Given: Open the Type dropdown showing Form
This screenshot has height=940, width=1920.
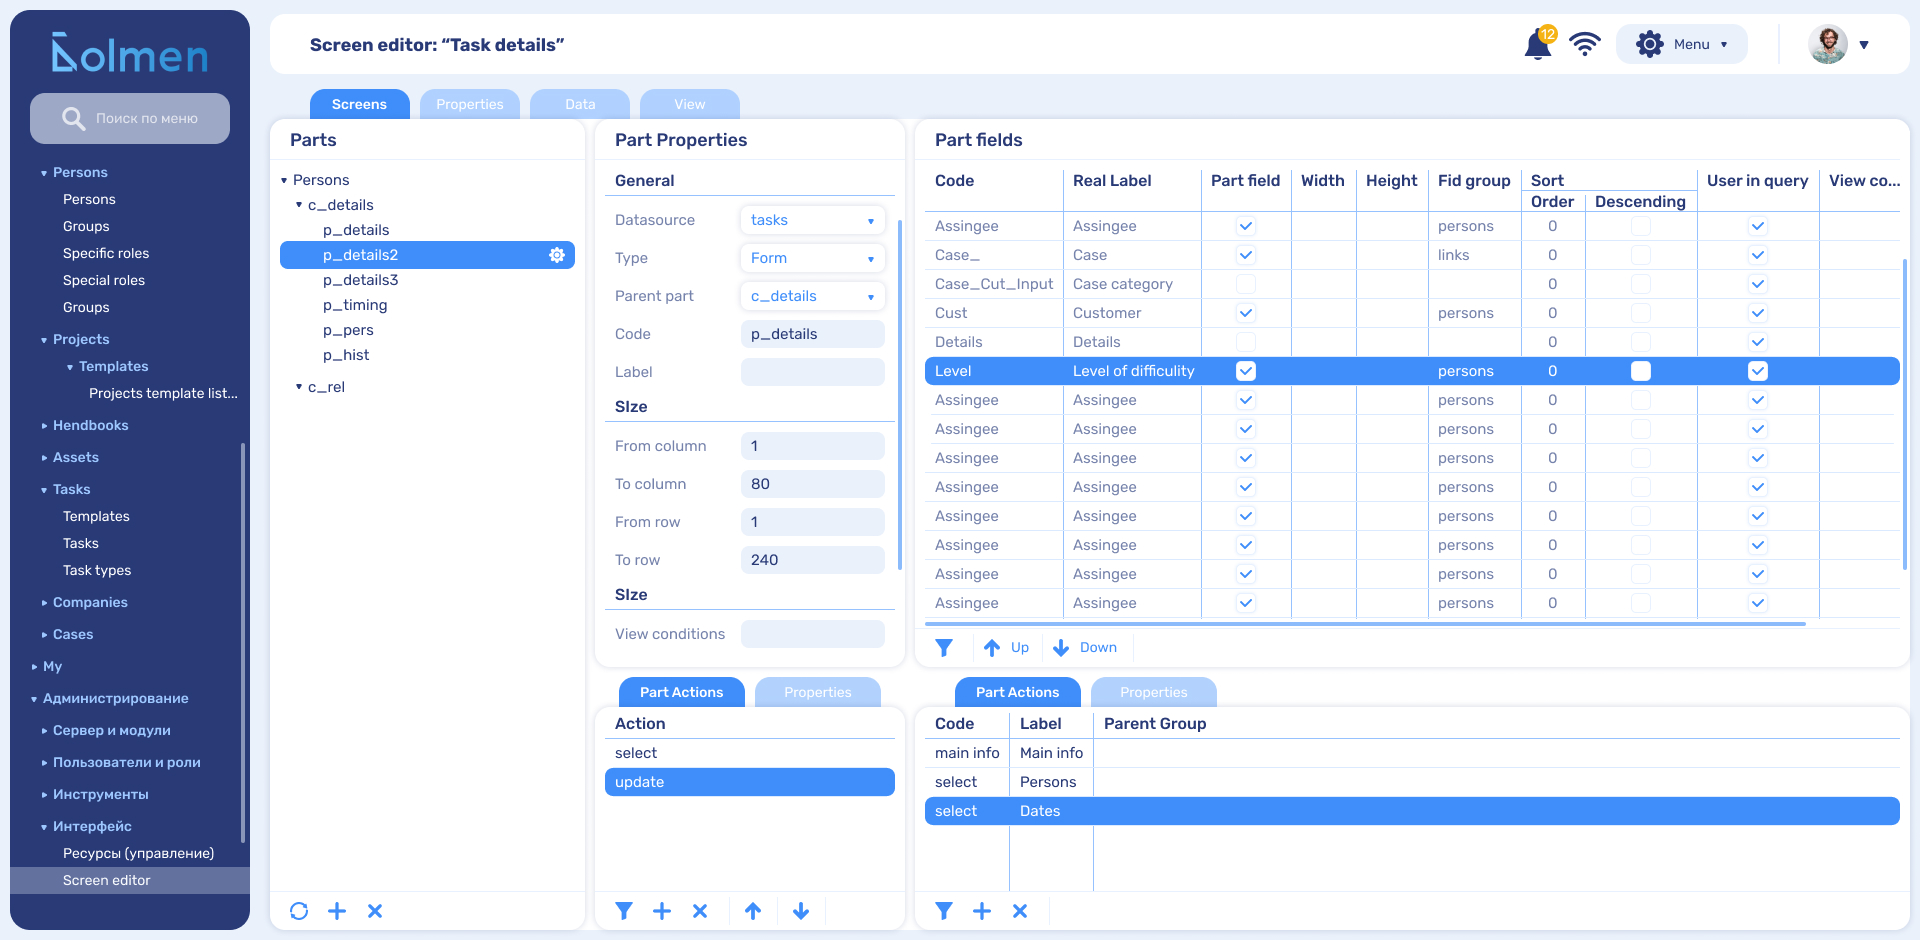Looking at the screenshot, I should point(812,258).
